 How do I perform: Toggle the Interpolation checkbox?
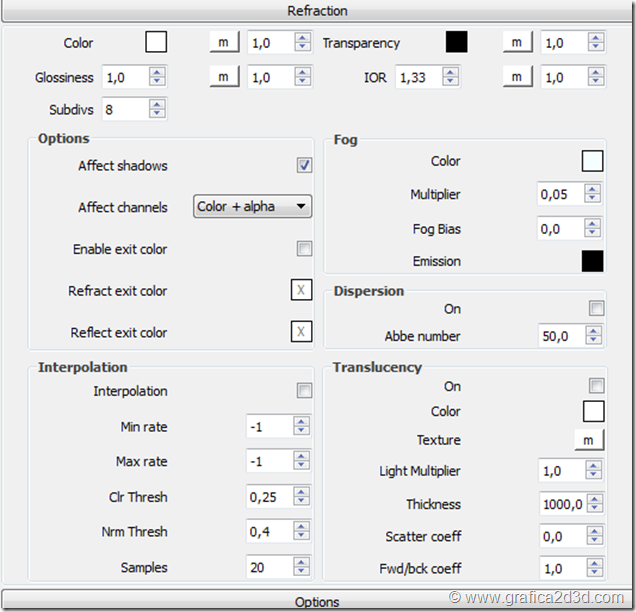304,391
